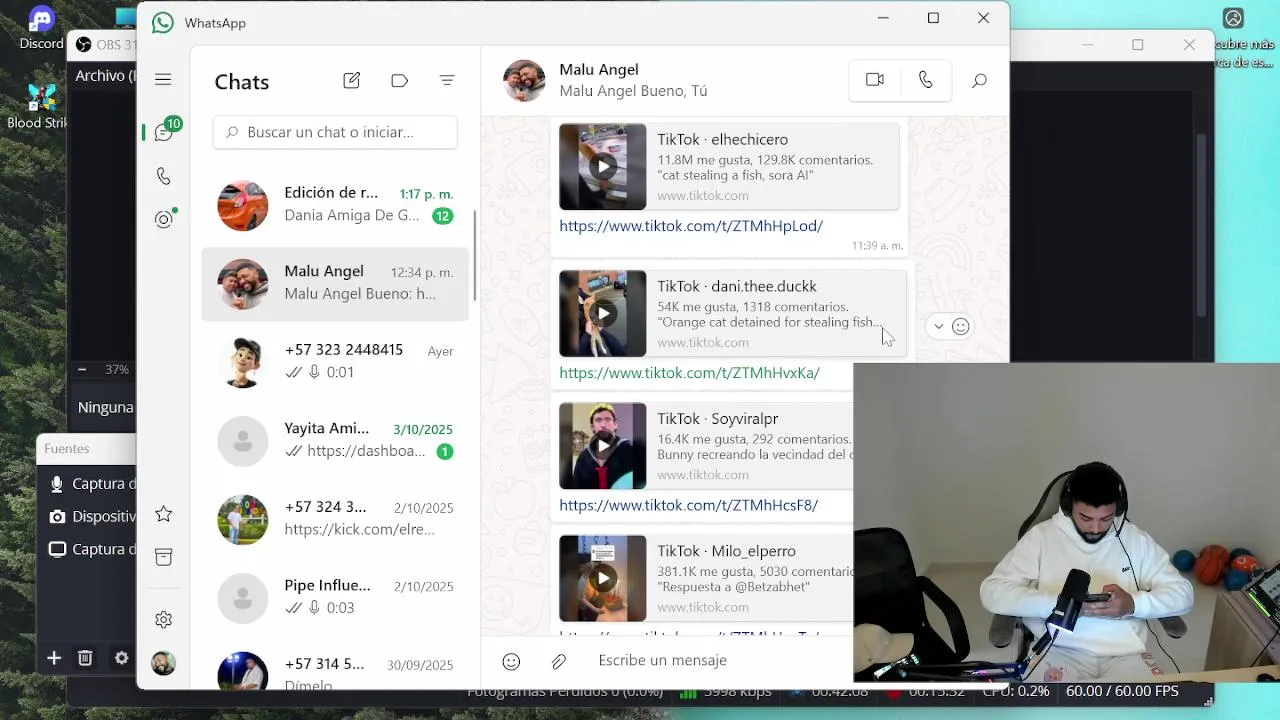The width and height of the screenshot is (1280, 720).
Task: Open the chat filter icon
Action: click(447, 81)
